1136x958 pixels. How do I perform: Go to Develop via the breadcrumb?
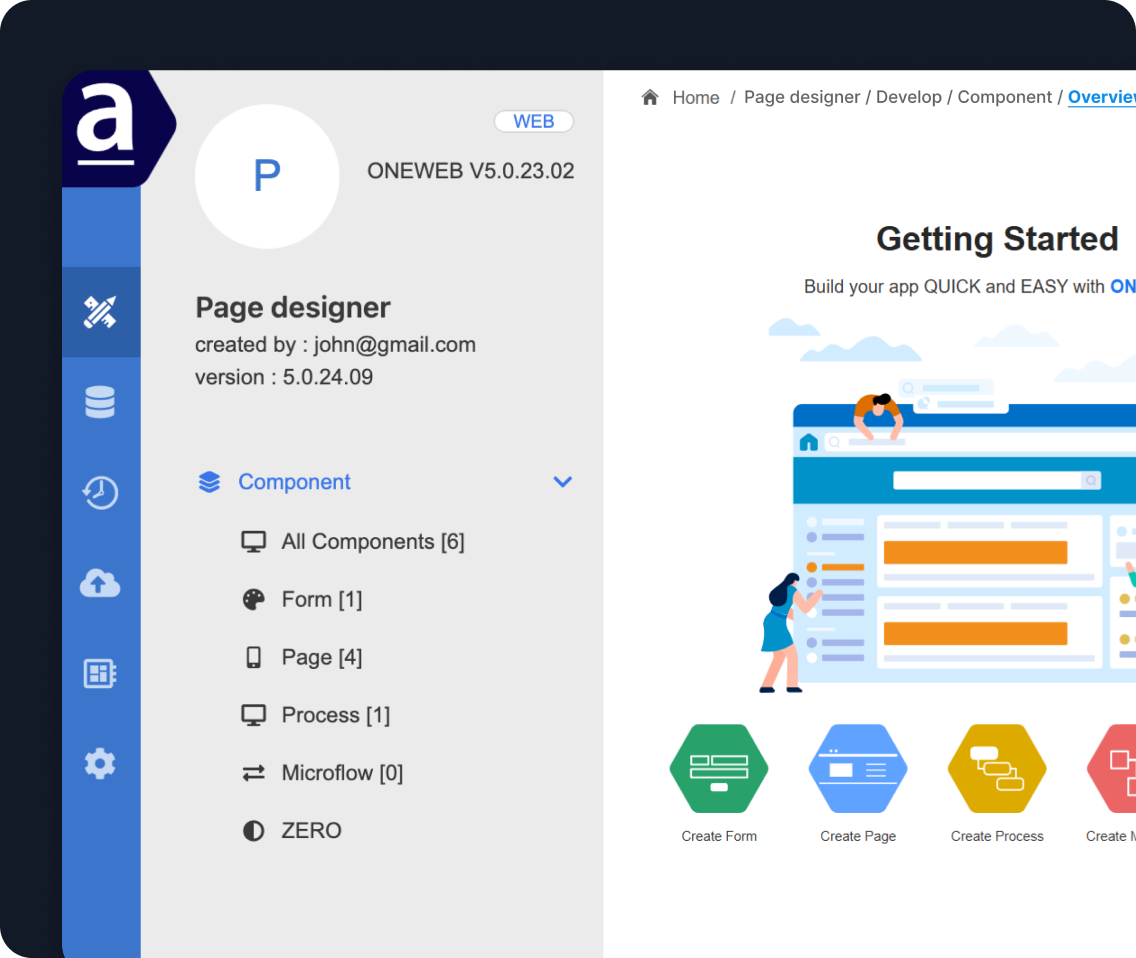click(908, 96)
